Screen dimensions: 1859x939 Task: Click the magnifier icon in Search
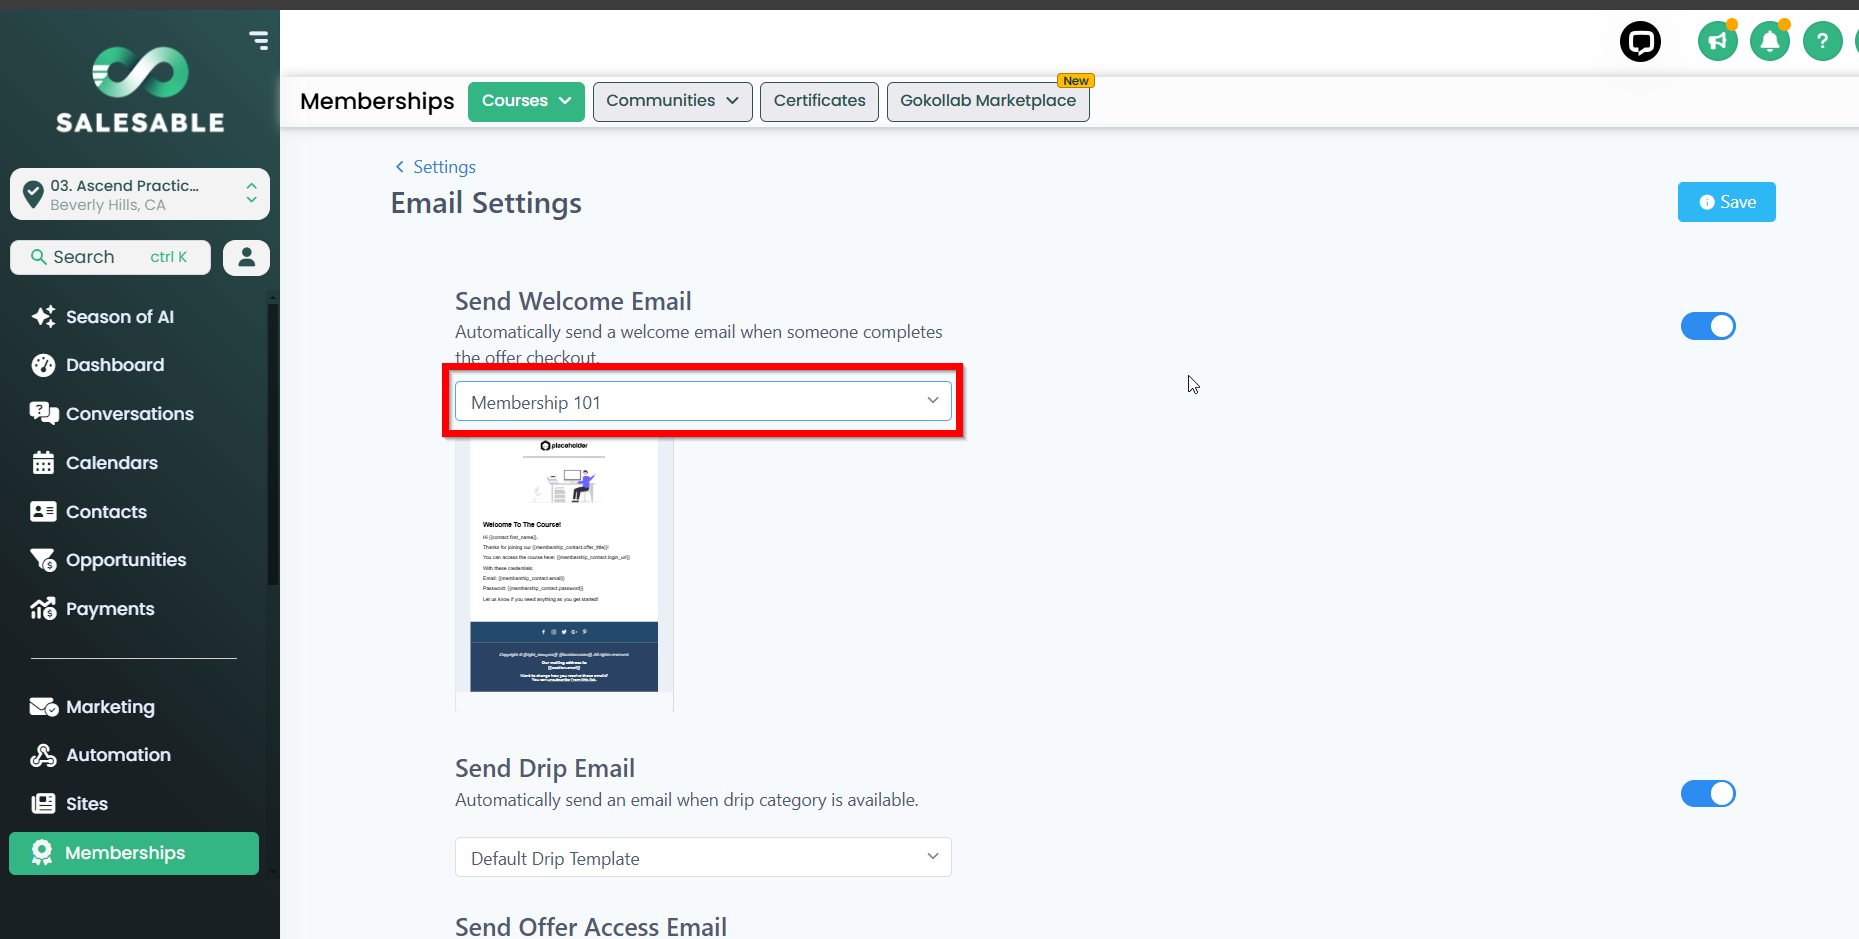[39, 257]
